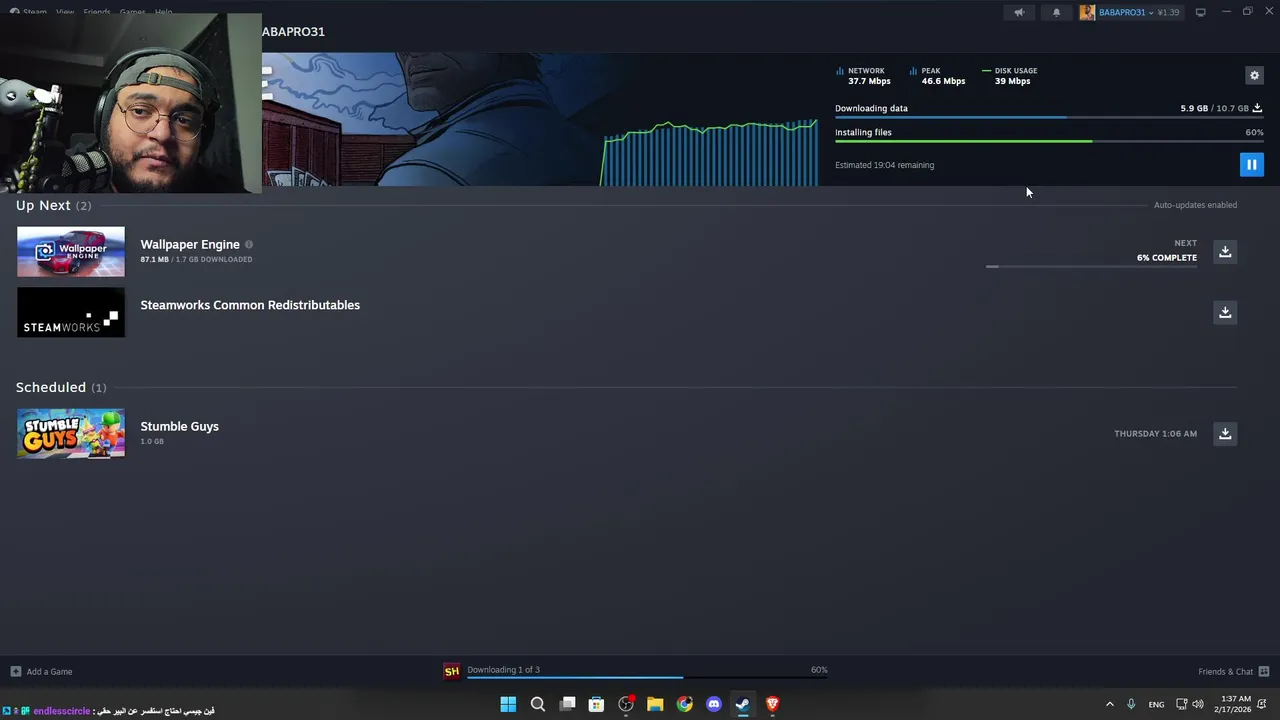Open Task View on taskbar
Screen dimensions: 1280x720
click(x=567, y=705)
